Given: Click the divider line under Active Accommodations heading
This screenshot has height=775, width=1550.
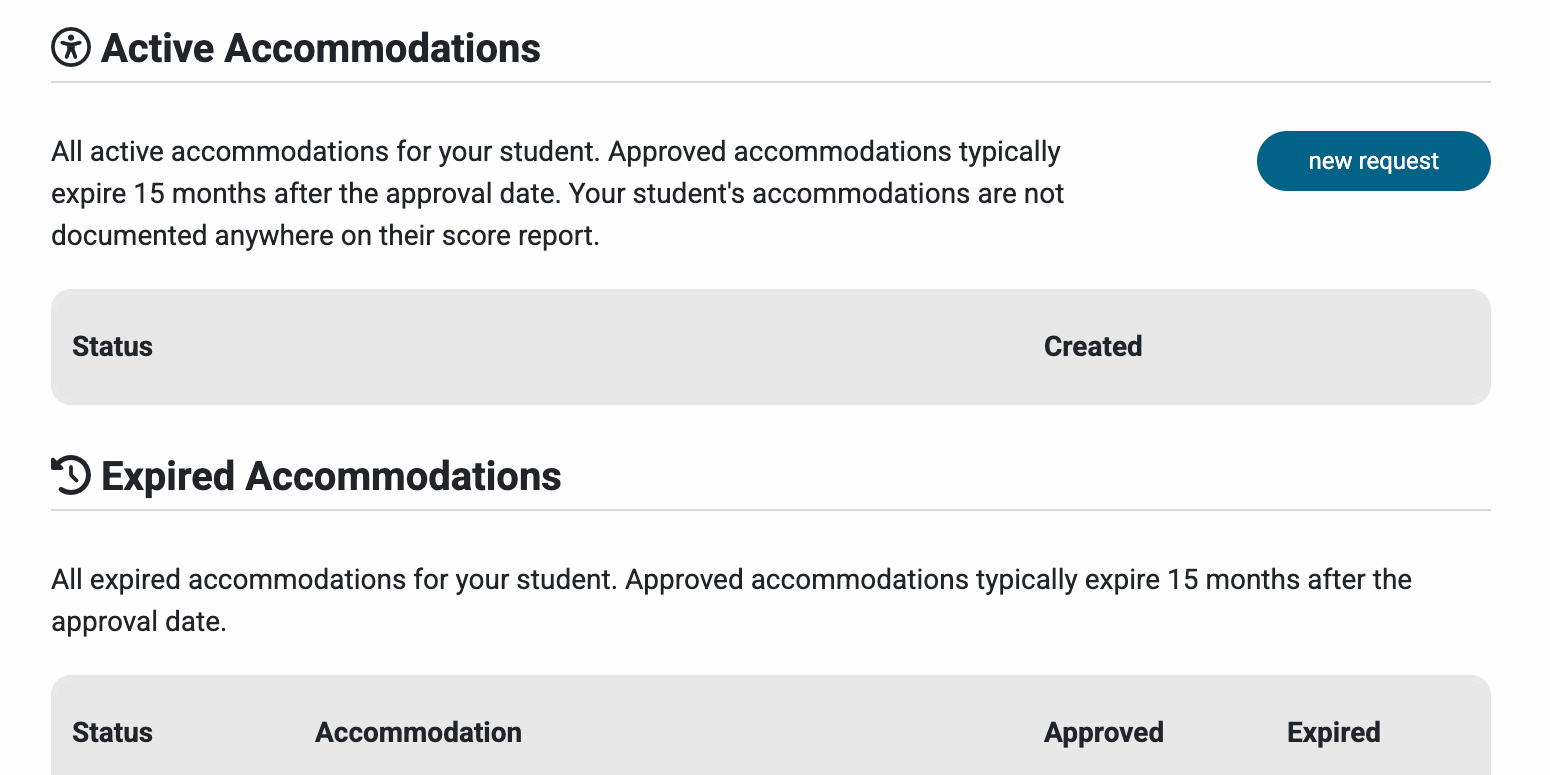Looking at the screenshot, I should [770, 82].
